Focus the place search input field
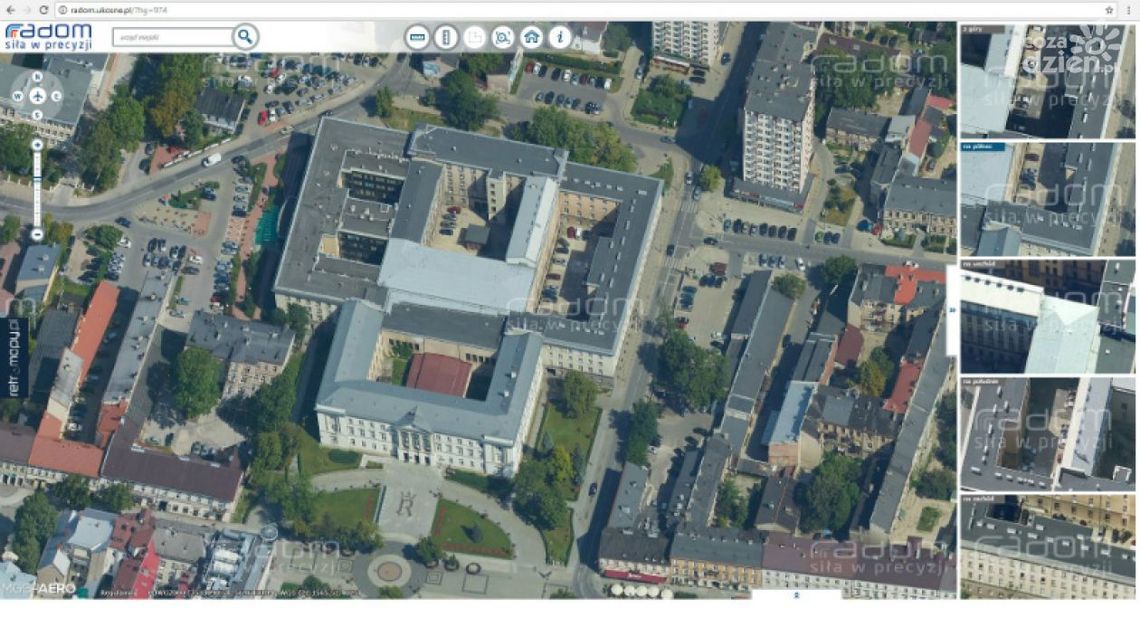 point(170,37)
